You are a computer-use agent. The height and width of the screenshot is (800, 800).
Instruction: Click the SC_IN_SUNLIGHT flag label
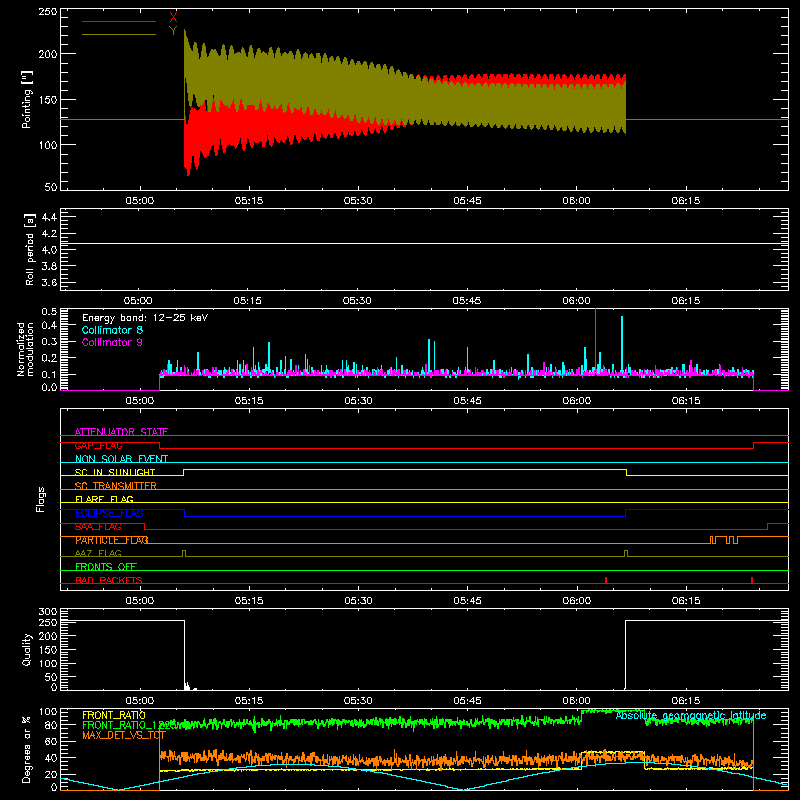(x=115, y=472)
